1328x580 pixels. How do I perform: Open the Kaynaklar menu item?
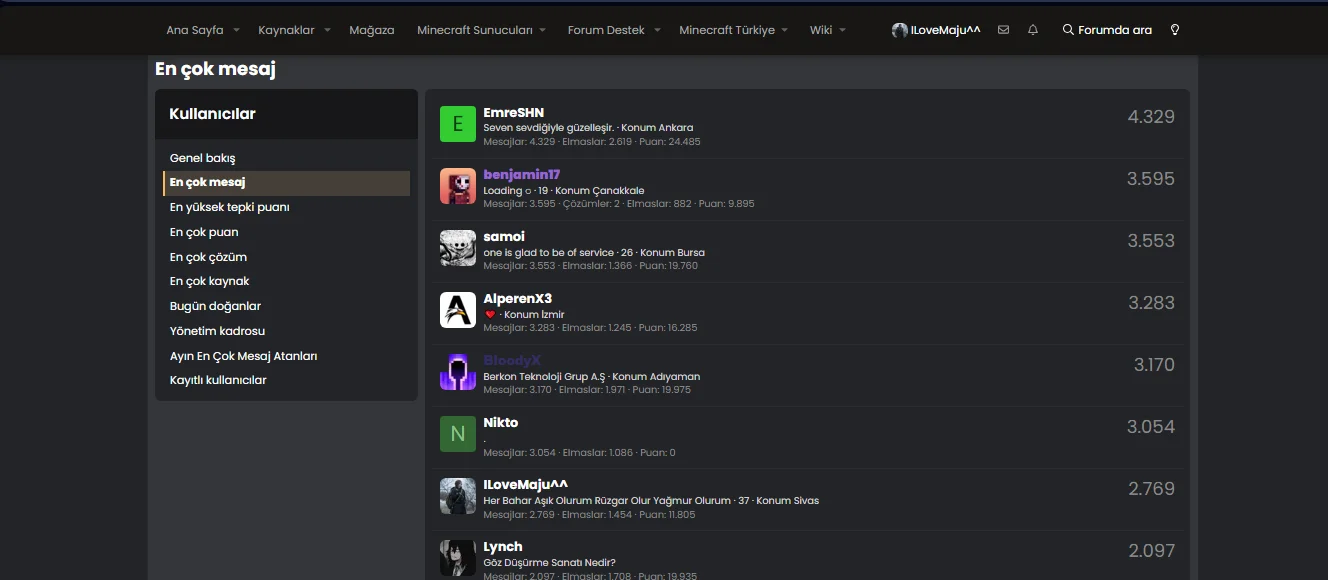[286, 30]
